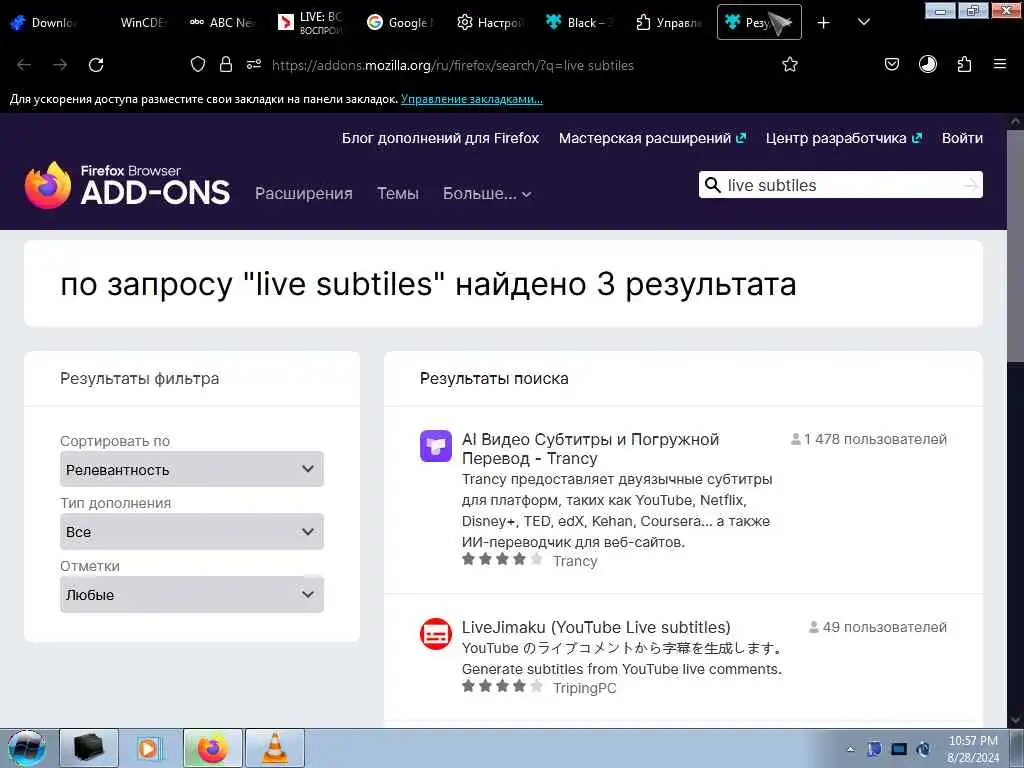Click the site security padlock icon
1024x768 pixels.
pyautogui.click(x=226, y=64)
